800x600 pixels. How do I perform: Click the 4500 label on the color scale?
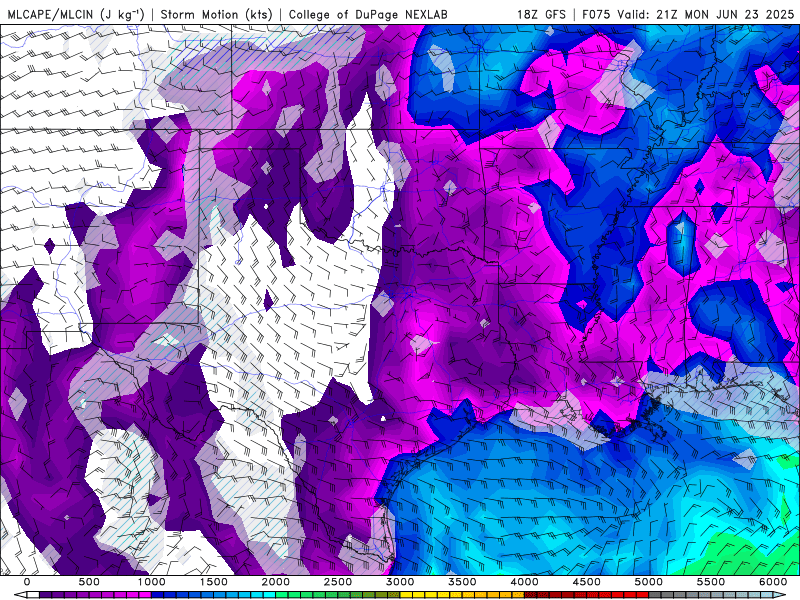pos(587,582)
